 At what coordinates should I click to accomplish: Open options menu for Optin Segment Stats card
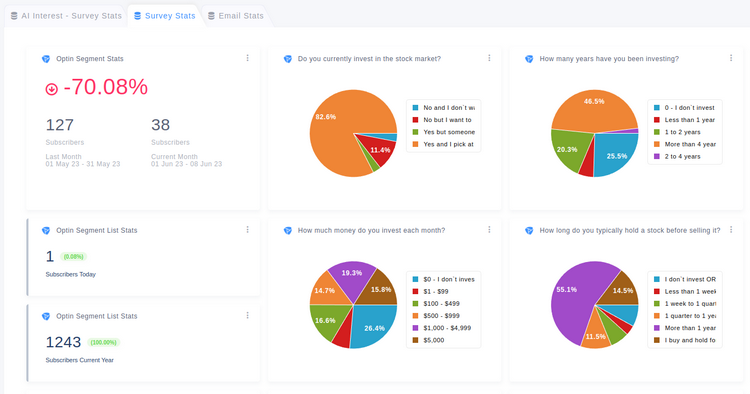(x=247, y=58)
